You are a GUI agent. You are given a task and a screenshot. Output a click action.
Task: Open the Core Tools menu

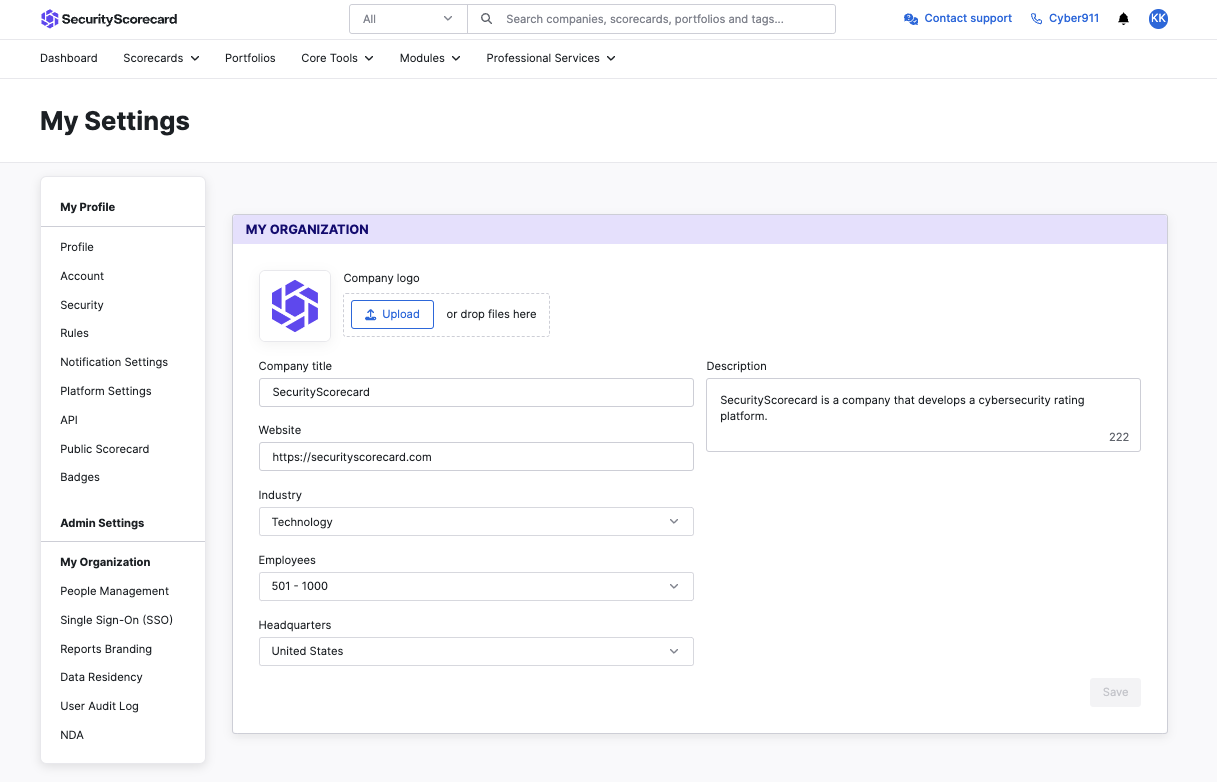coord(337,58)
